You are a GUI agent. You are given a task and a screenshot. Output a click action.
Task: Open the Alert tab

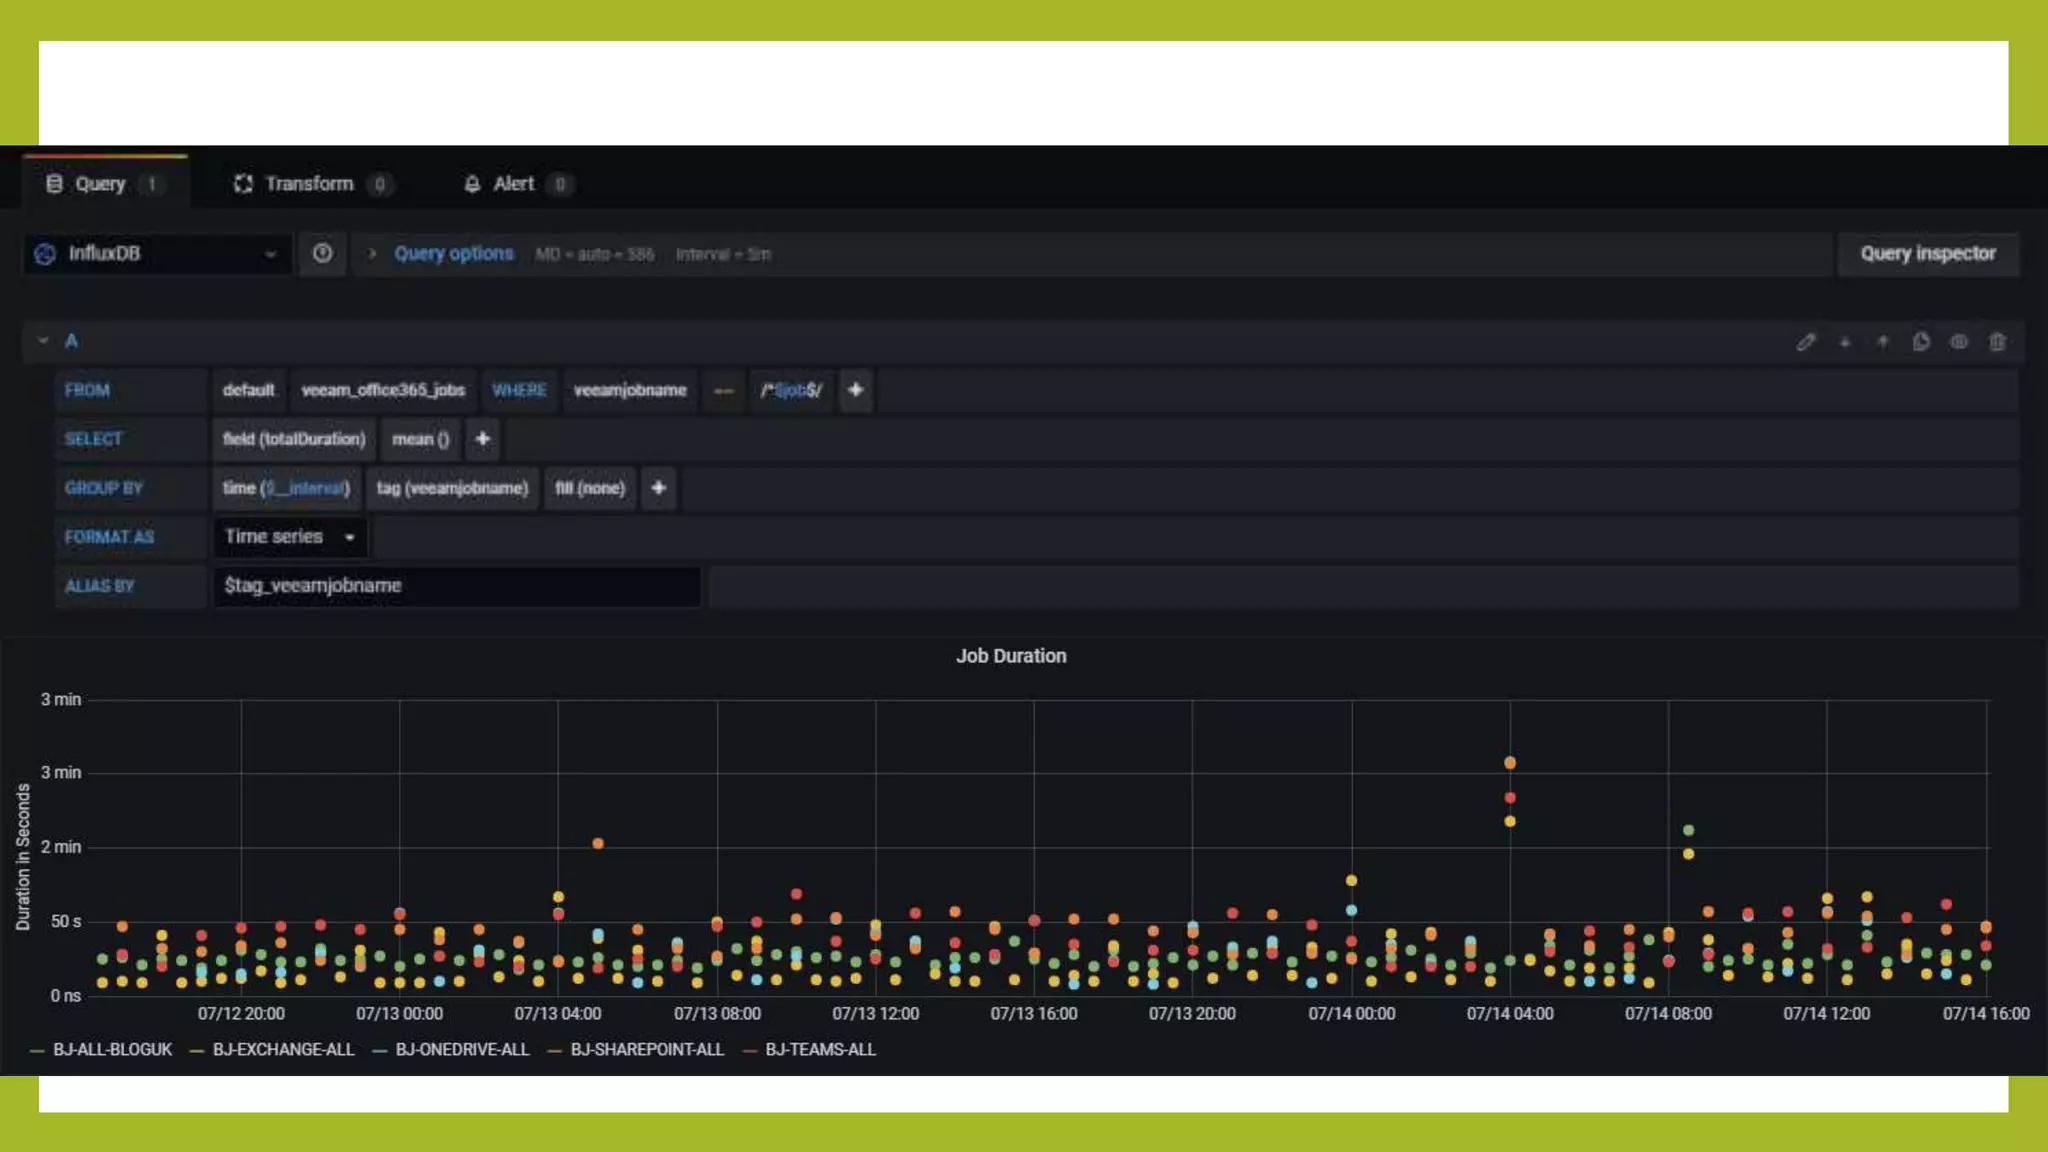point(518,184)
